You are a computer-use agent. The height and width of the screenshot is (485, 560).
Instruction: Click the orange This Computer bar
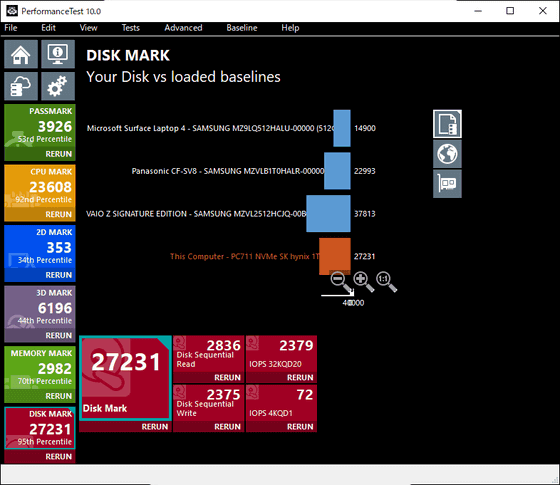point(335,256)
